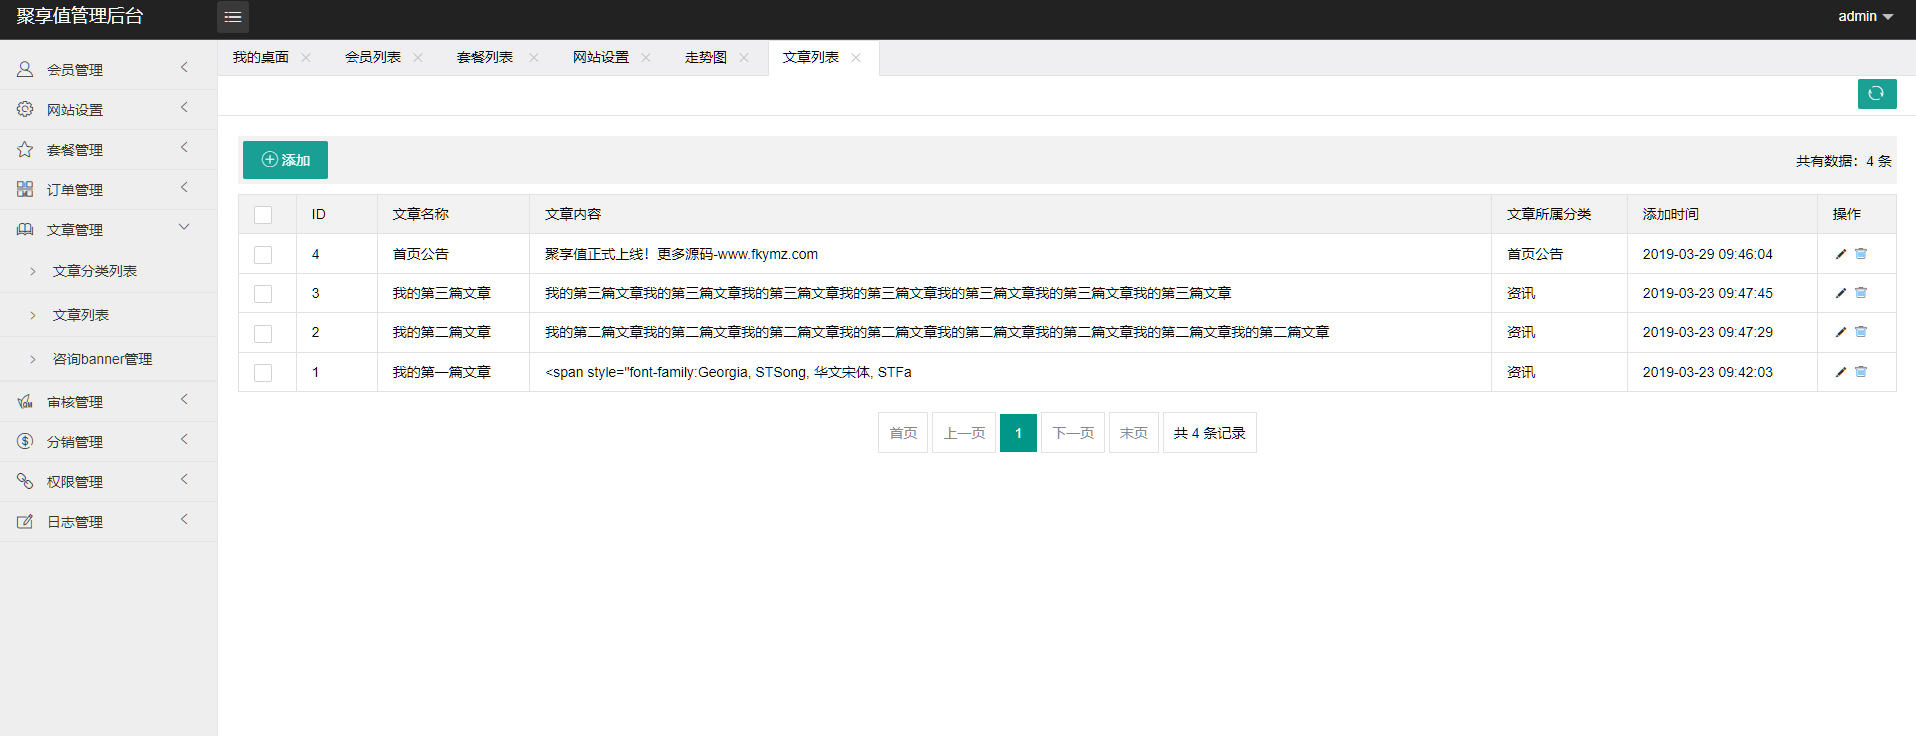The image size is (1916, 736).
Task: Check the checkbox for article ID 4
Action: point(263,255)
